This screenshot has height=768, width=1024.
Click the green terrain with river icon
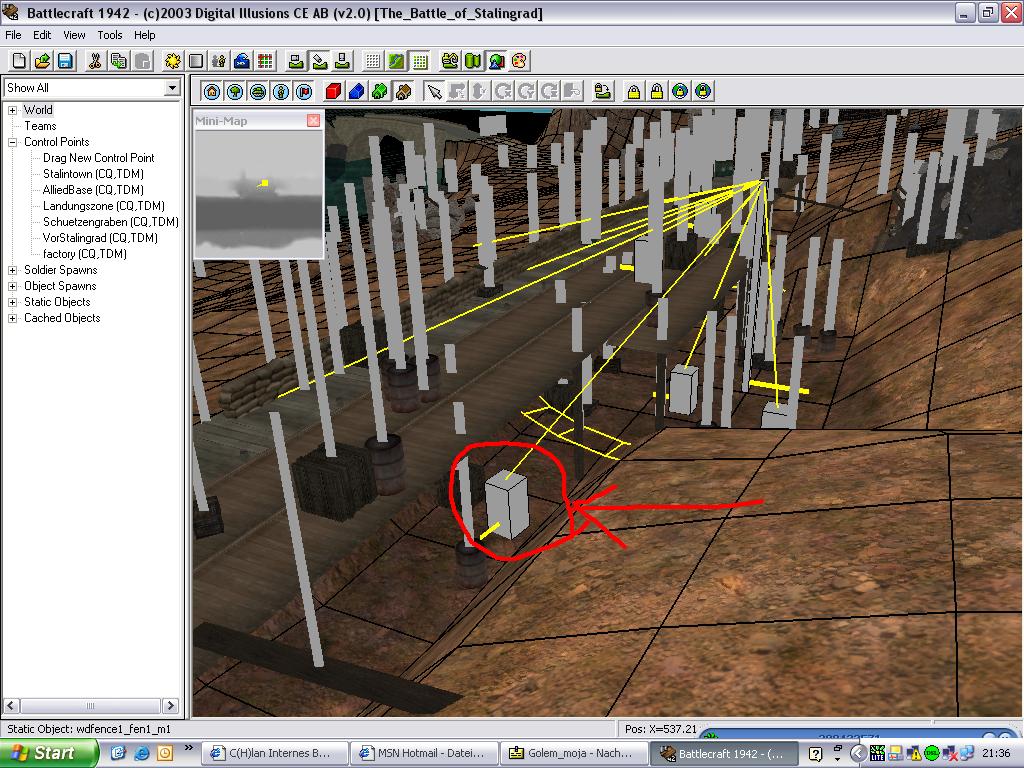[x=396, y=61]
